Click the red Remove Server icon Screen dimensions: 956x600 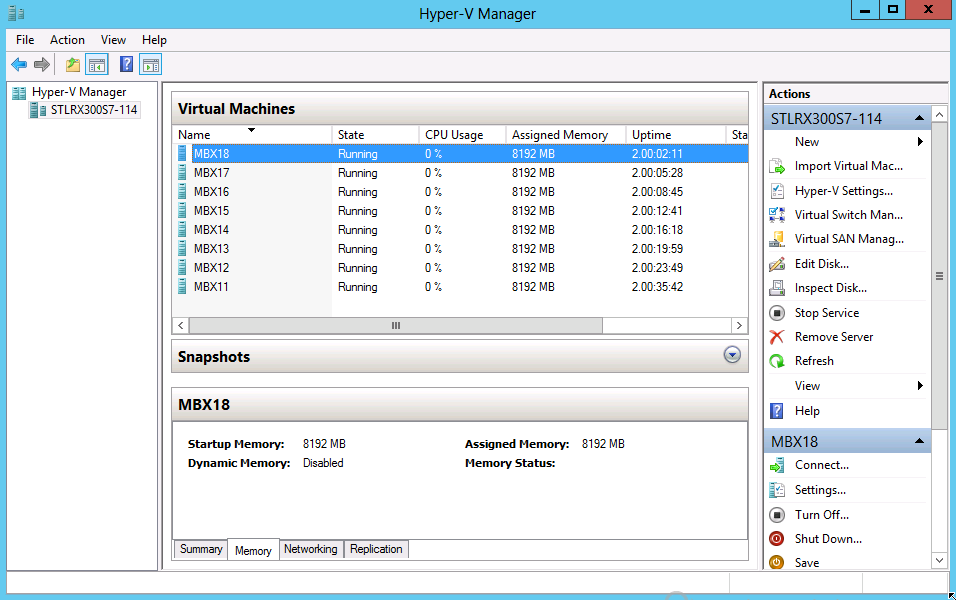[777, 337]
